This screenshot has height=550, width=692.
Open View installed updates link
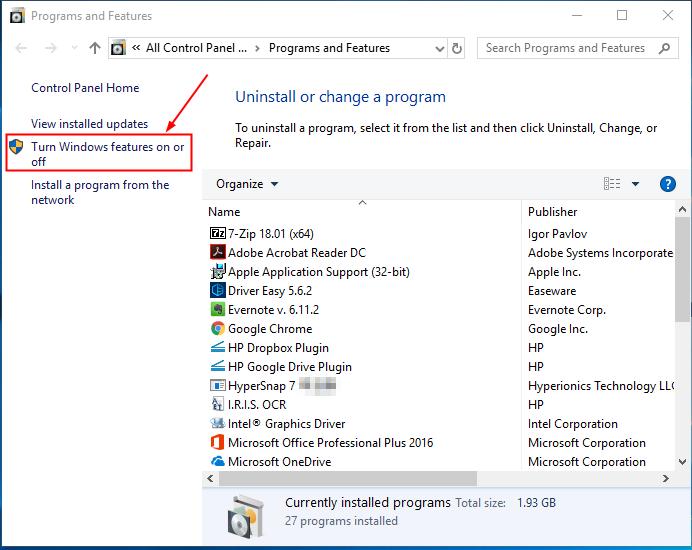tap(90, 124)
